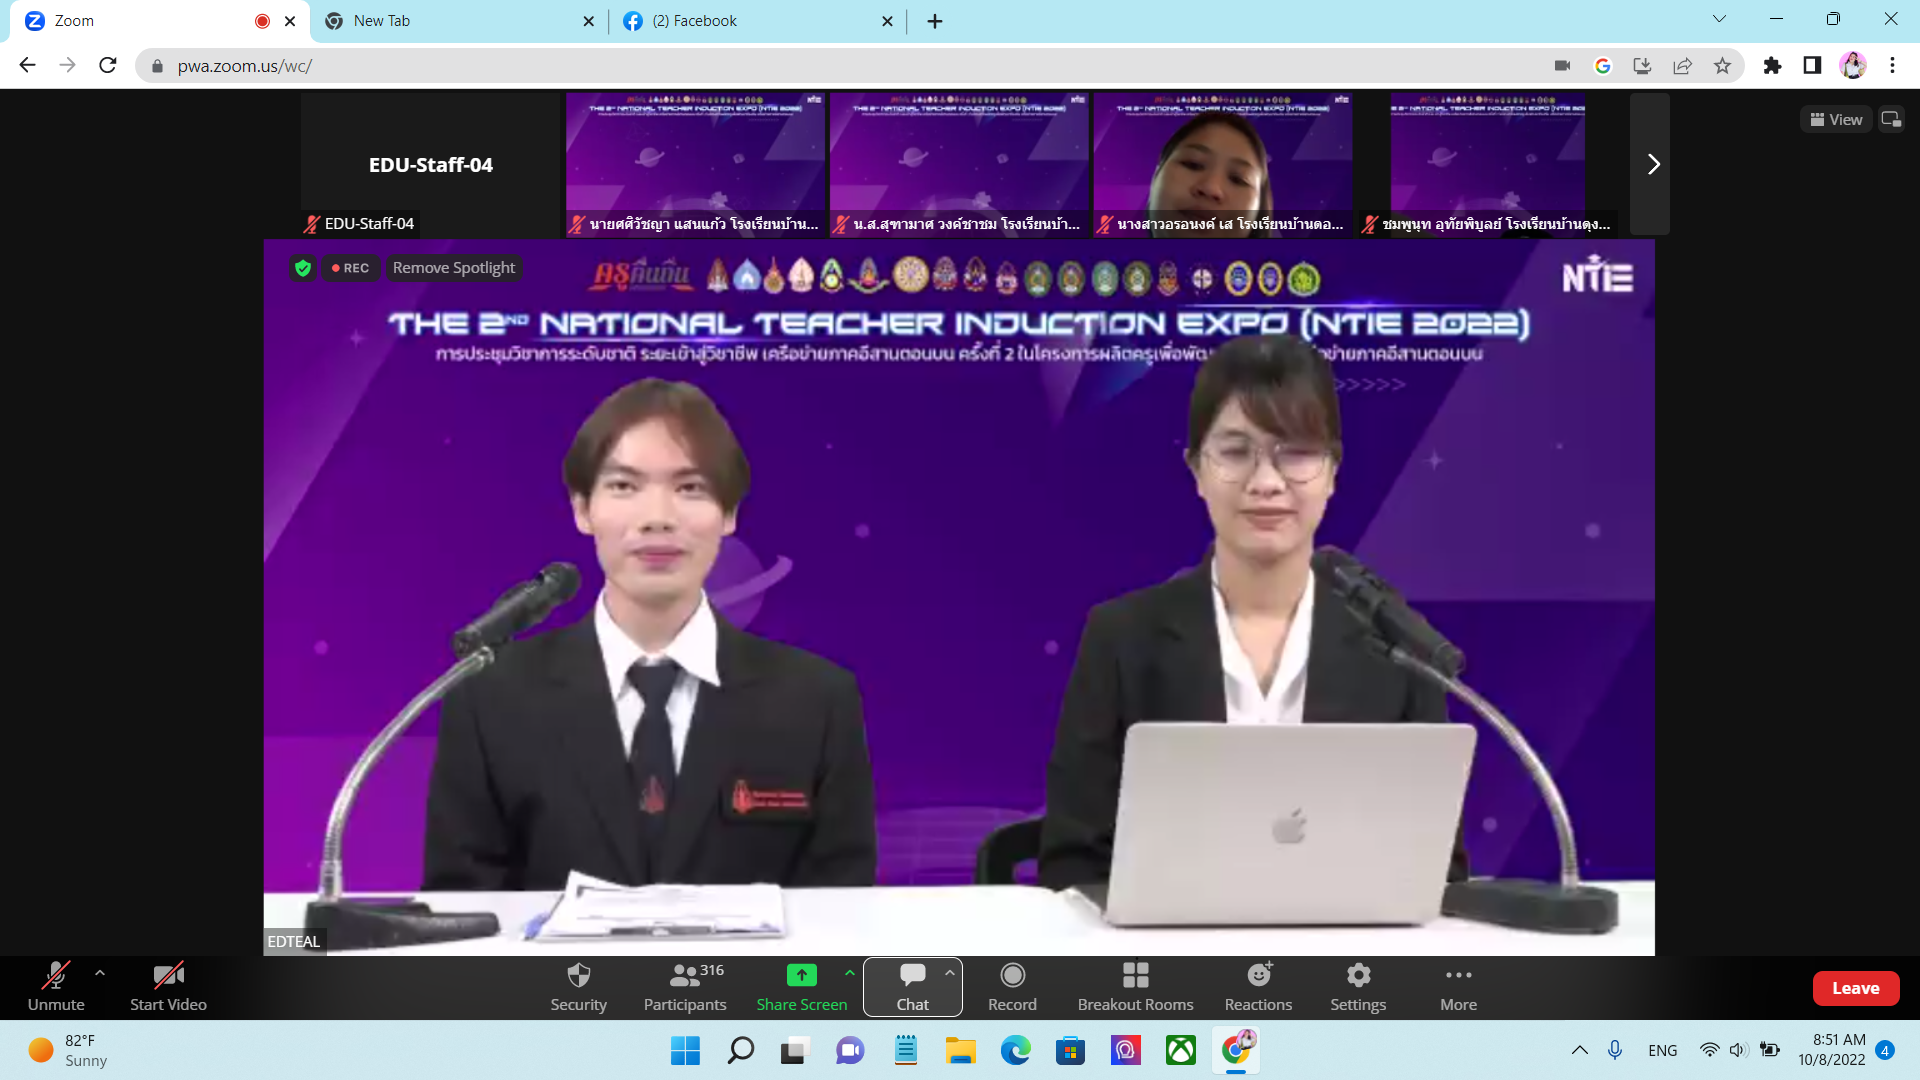Open the Reactions menu
The width and height of the screenshot is (1920, 1080).
click(x=1258, y=976)
